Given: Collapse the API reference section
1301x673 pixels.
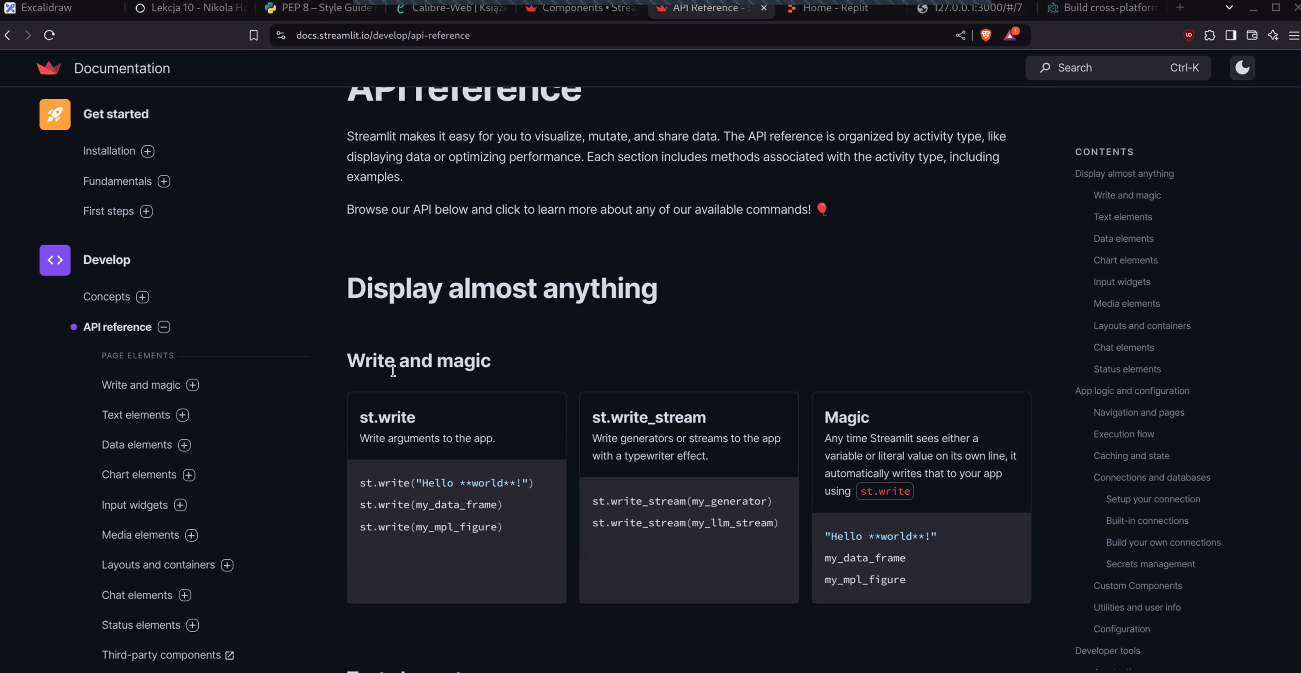Looking at the screenshot, I should [x=164, y=327].
